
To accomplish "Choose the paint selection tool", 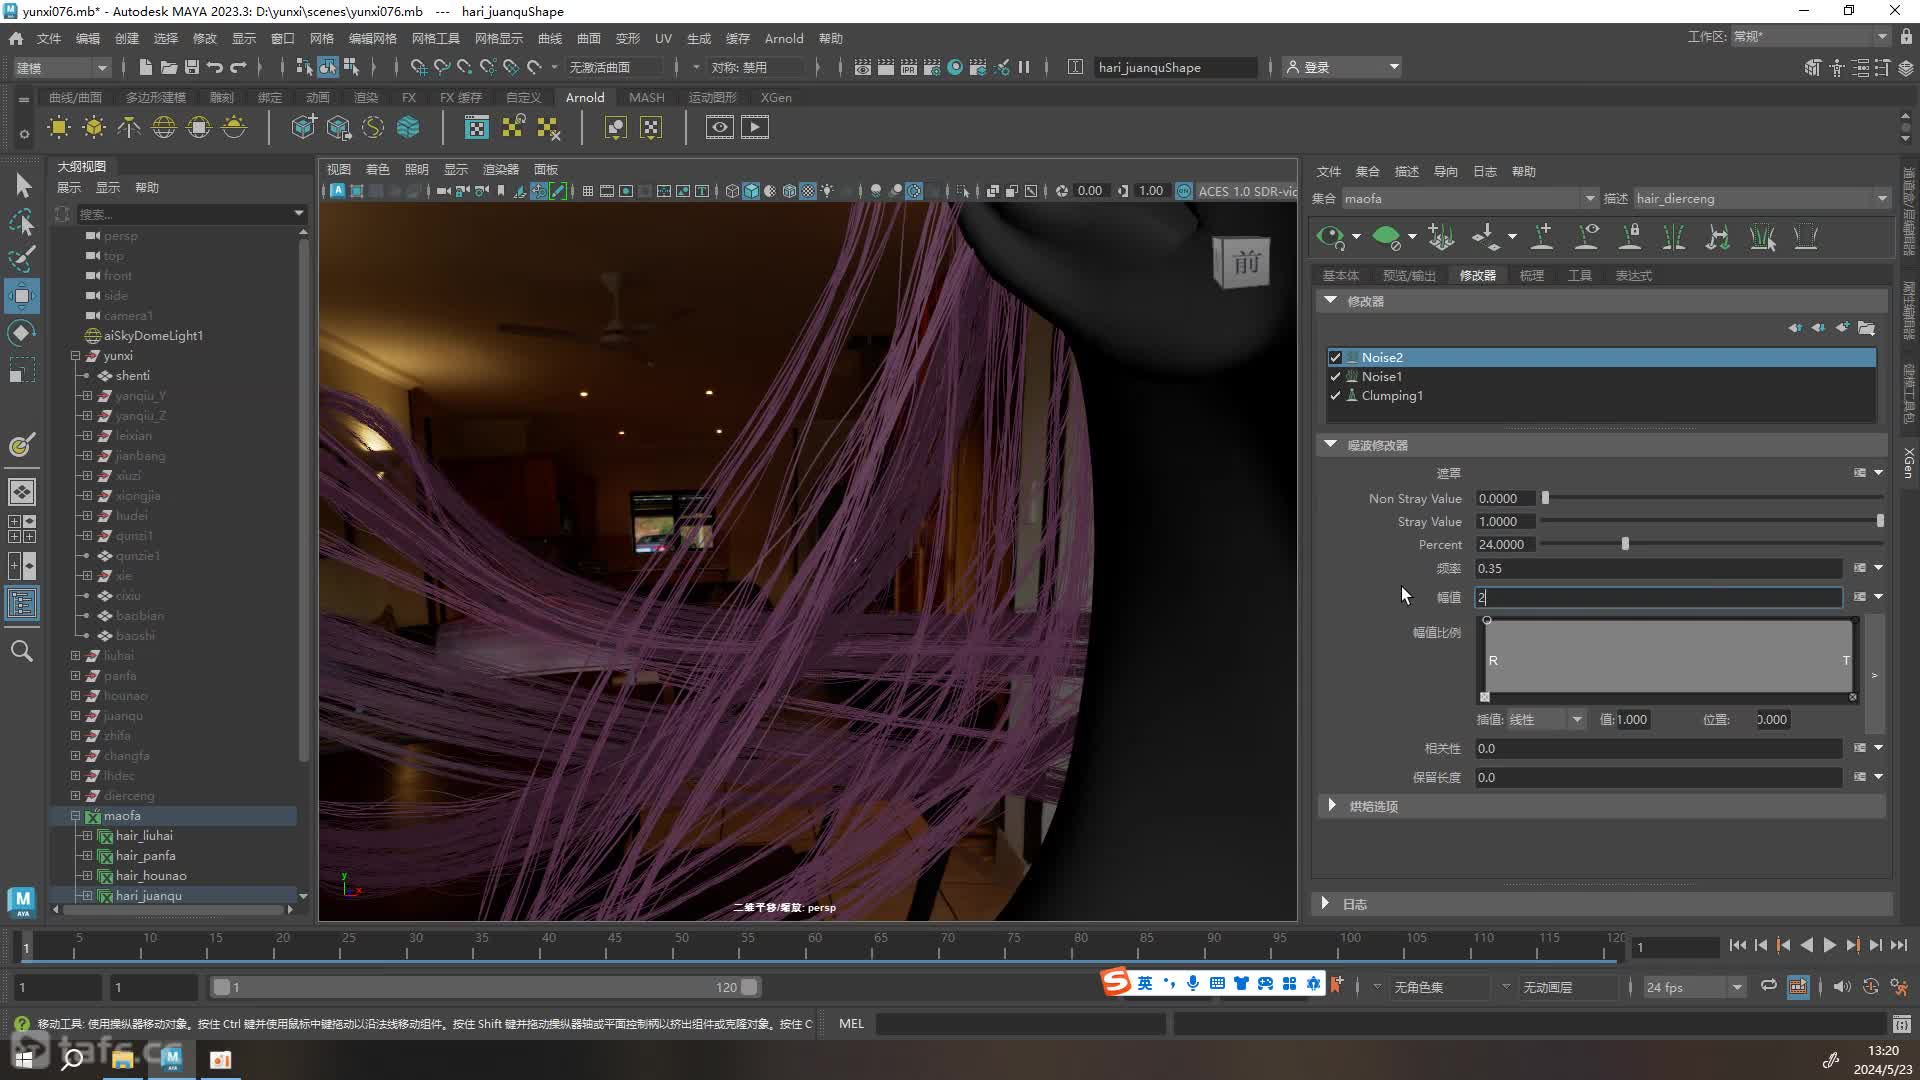I will (x=22, y=259).
